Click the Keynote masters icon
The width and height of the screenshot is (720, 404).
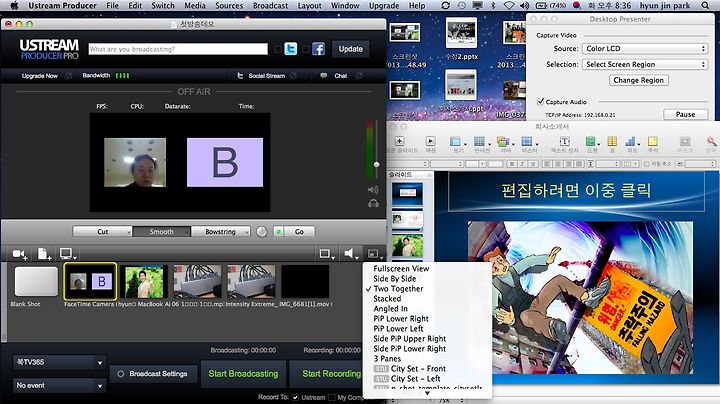[527, 141]
